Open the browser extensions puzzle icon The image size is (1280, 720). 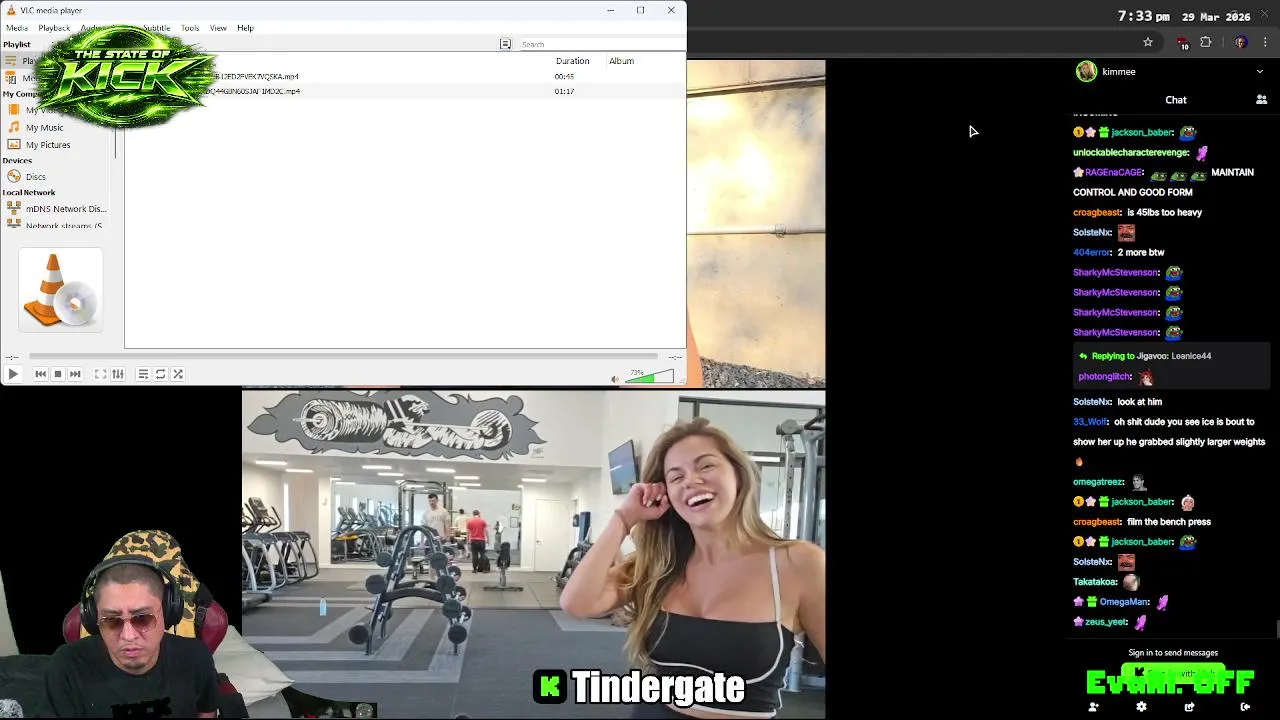pos(1206,42)
